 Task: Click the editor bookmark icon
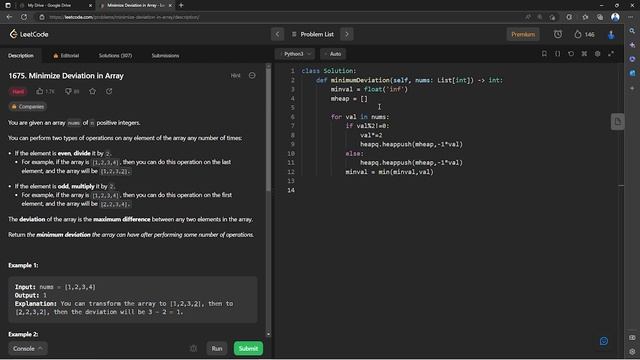tap(544, 54)
